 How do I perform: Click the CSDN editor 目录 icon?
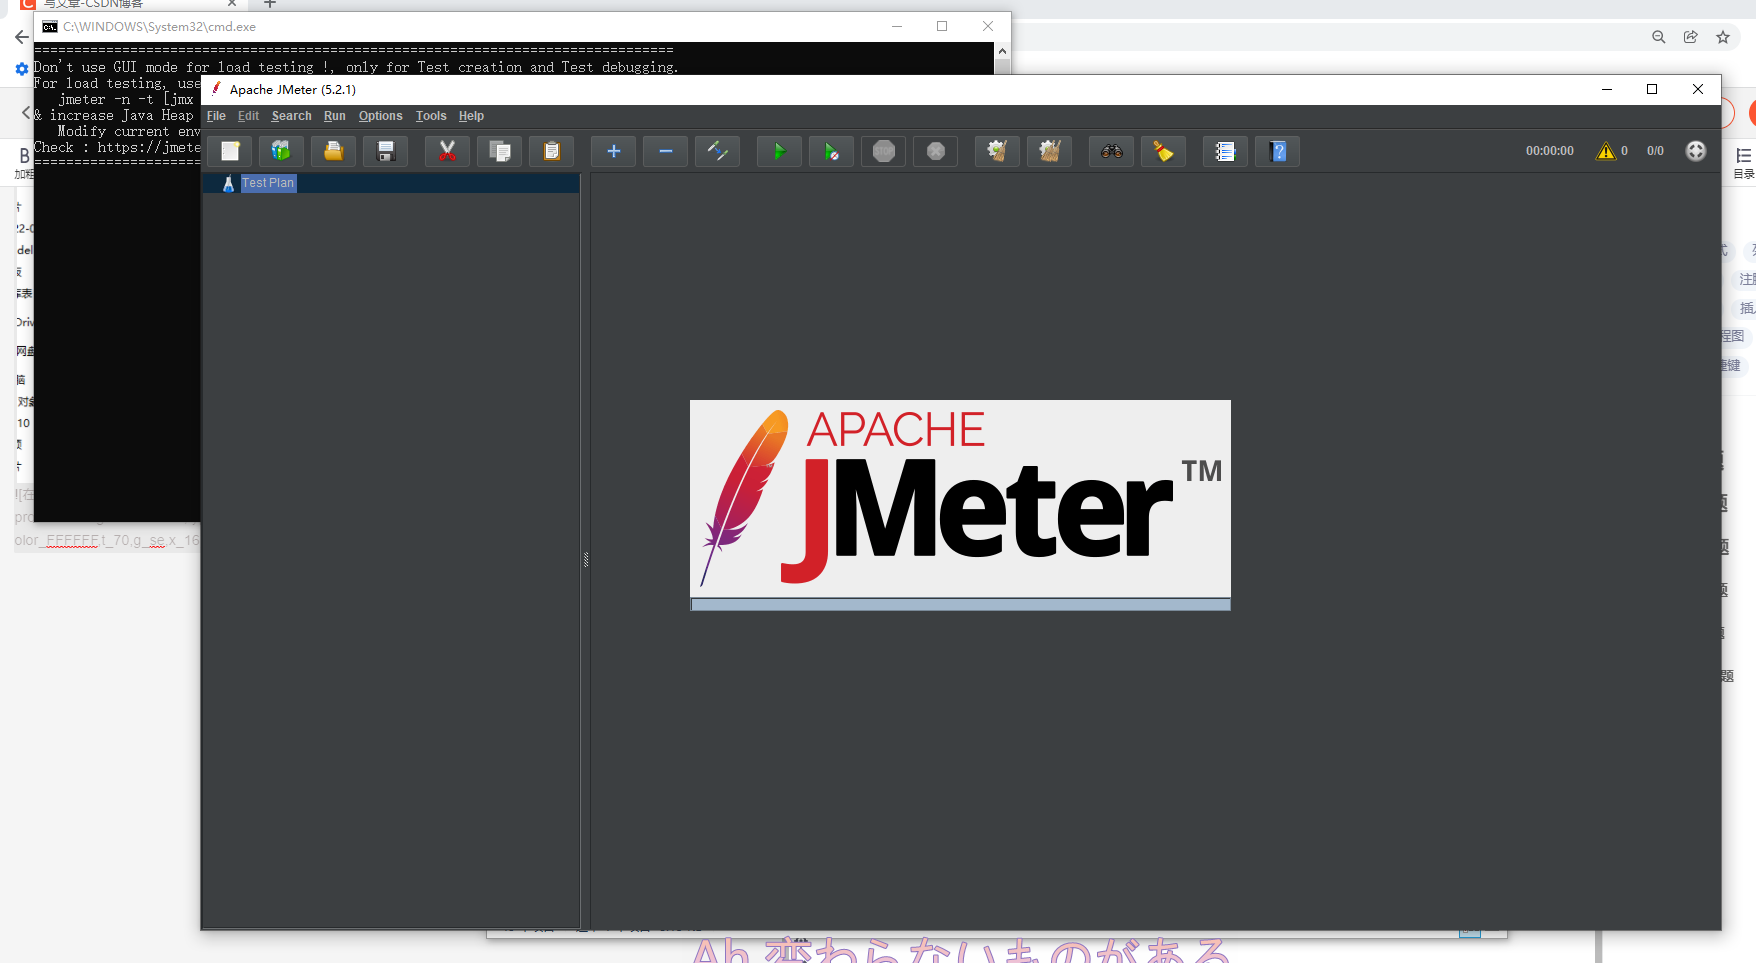coord(1744,162)
